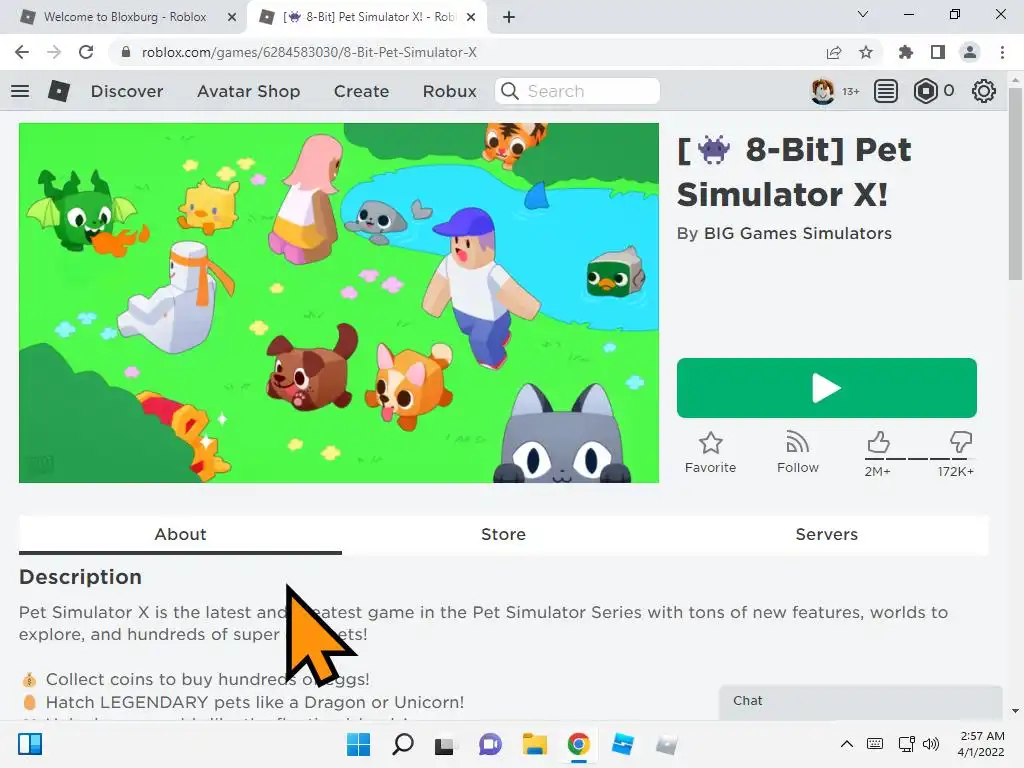Open Chrome extensions puzzle icon
This screenshot has height=768, width=1024.
tap(906, 52)
